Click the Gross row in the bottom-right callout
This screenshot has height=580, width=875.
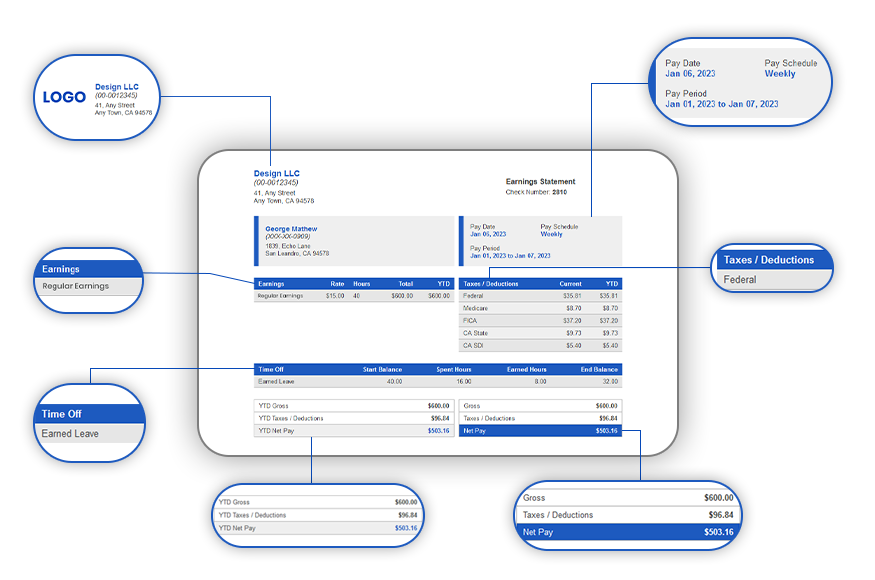coord(627,497)
